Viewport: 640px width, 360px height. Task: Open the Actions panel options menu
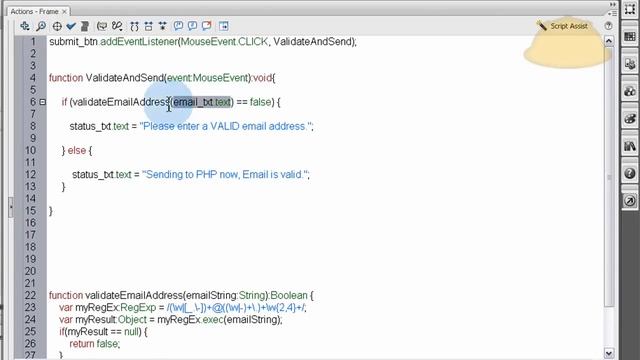point(613,13)
